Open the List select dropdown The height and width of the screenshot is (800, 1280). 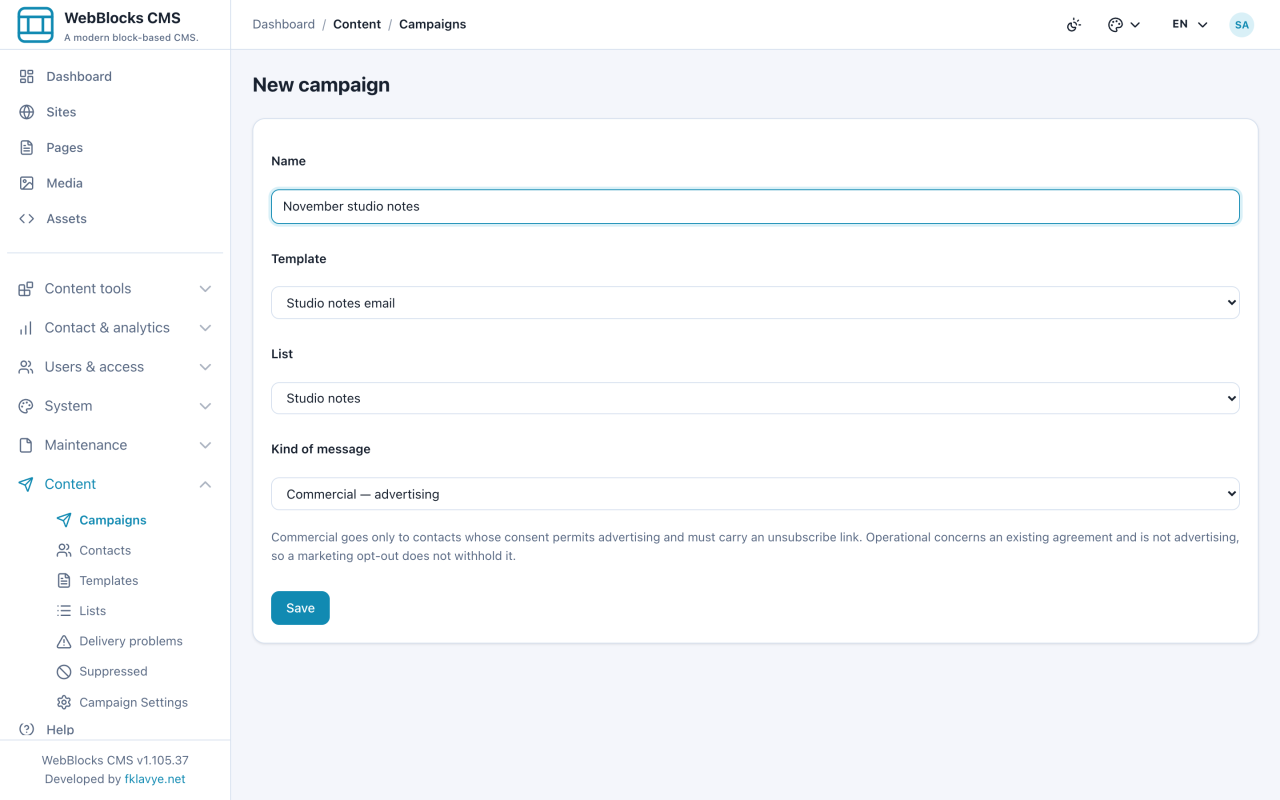click(x=755, y=398)
